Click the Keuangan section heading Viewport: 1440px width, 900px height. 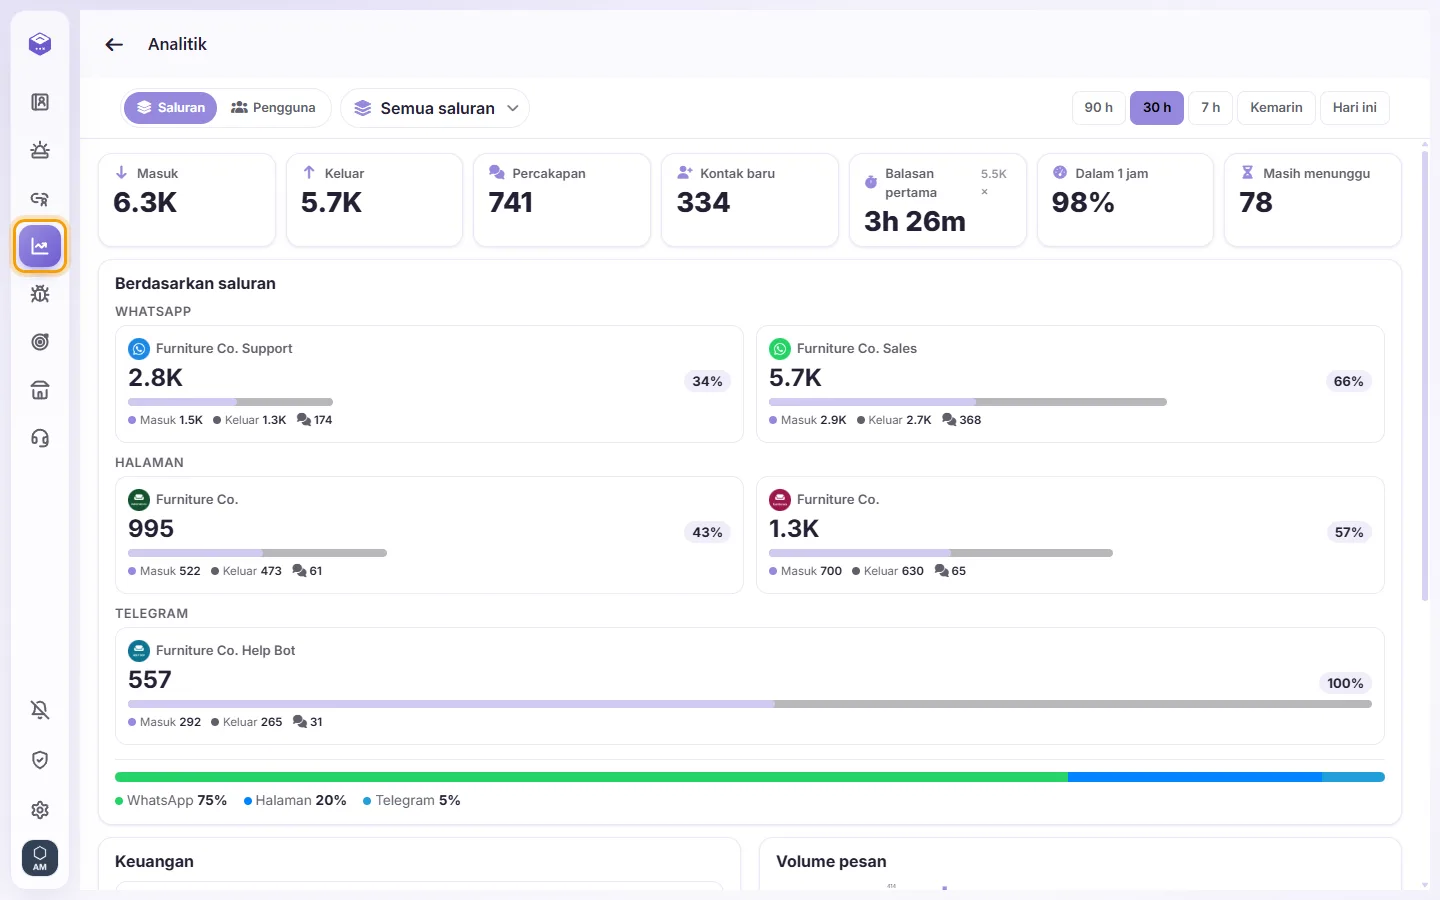[x=154, y=862]
